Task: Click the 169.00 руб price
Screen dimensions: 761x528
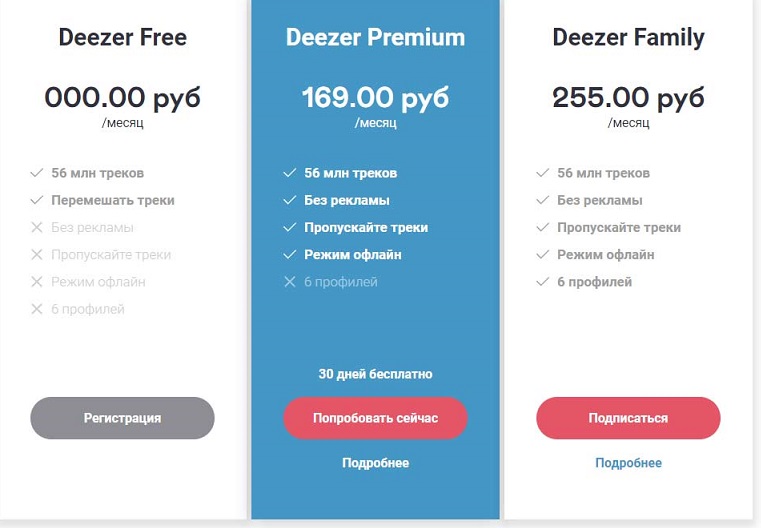Action: pos(375,98)
